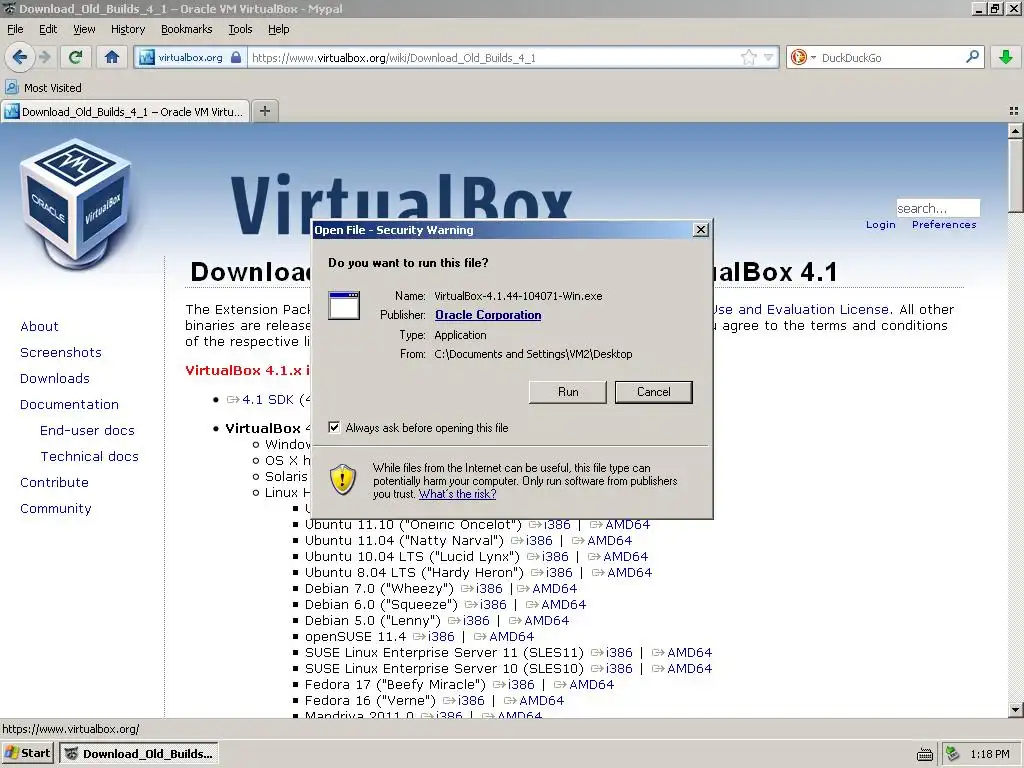Download Debian 6.0 Squeeze i386 package
This screenshot has width=1024, height=768.
(x=486, y=605)
